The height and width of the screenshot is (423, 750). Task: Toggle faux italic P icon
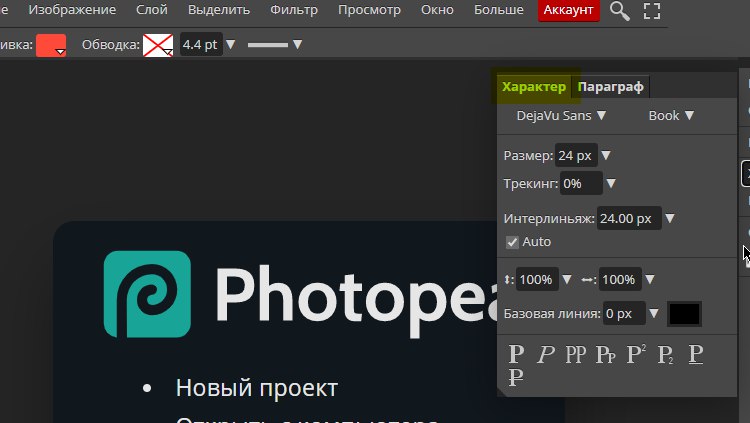tap(546, 355)
